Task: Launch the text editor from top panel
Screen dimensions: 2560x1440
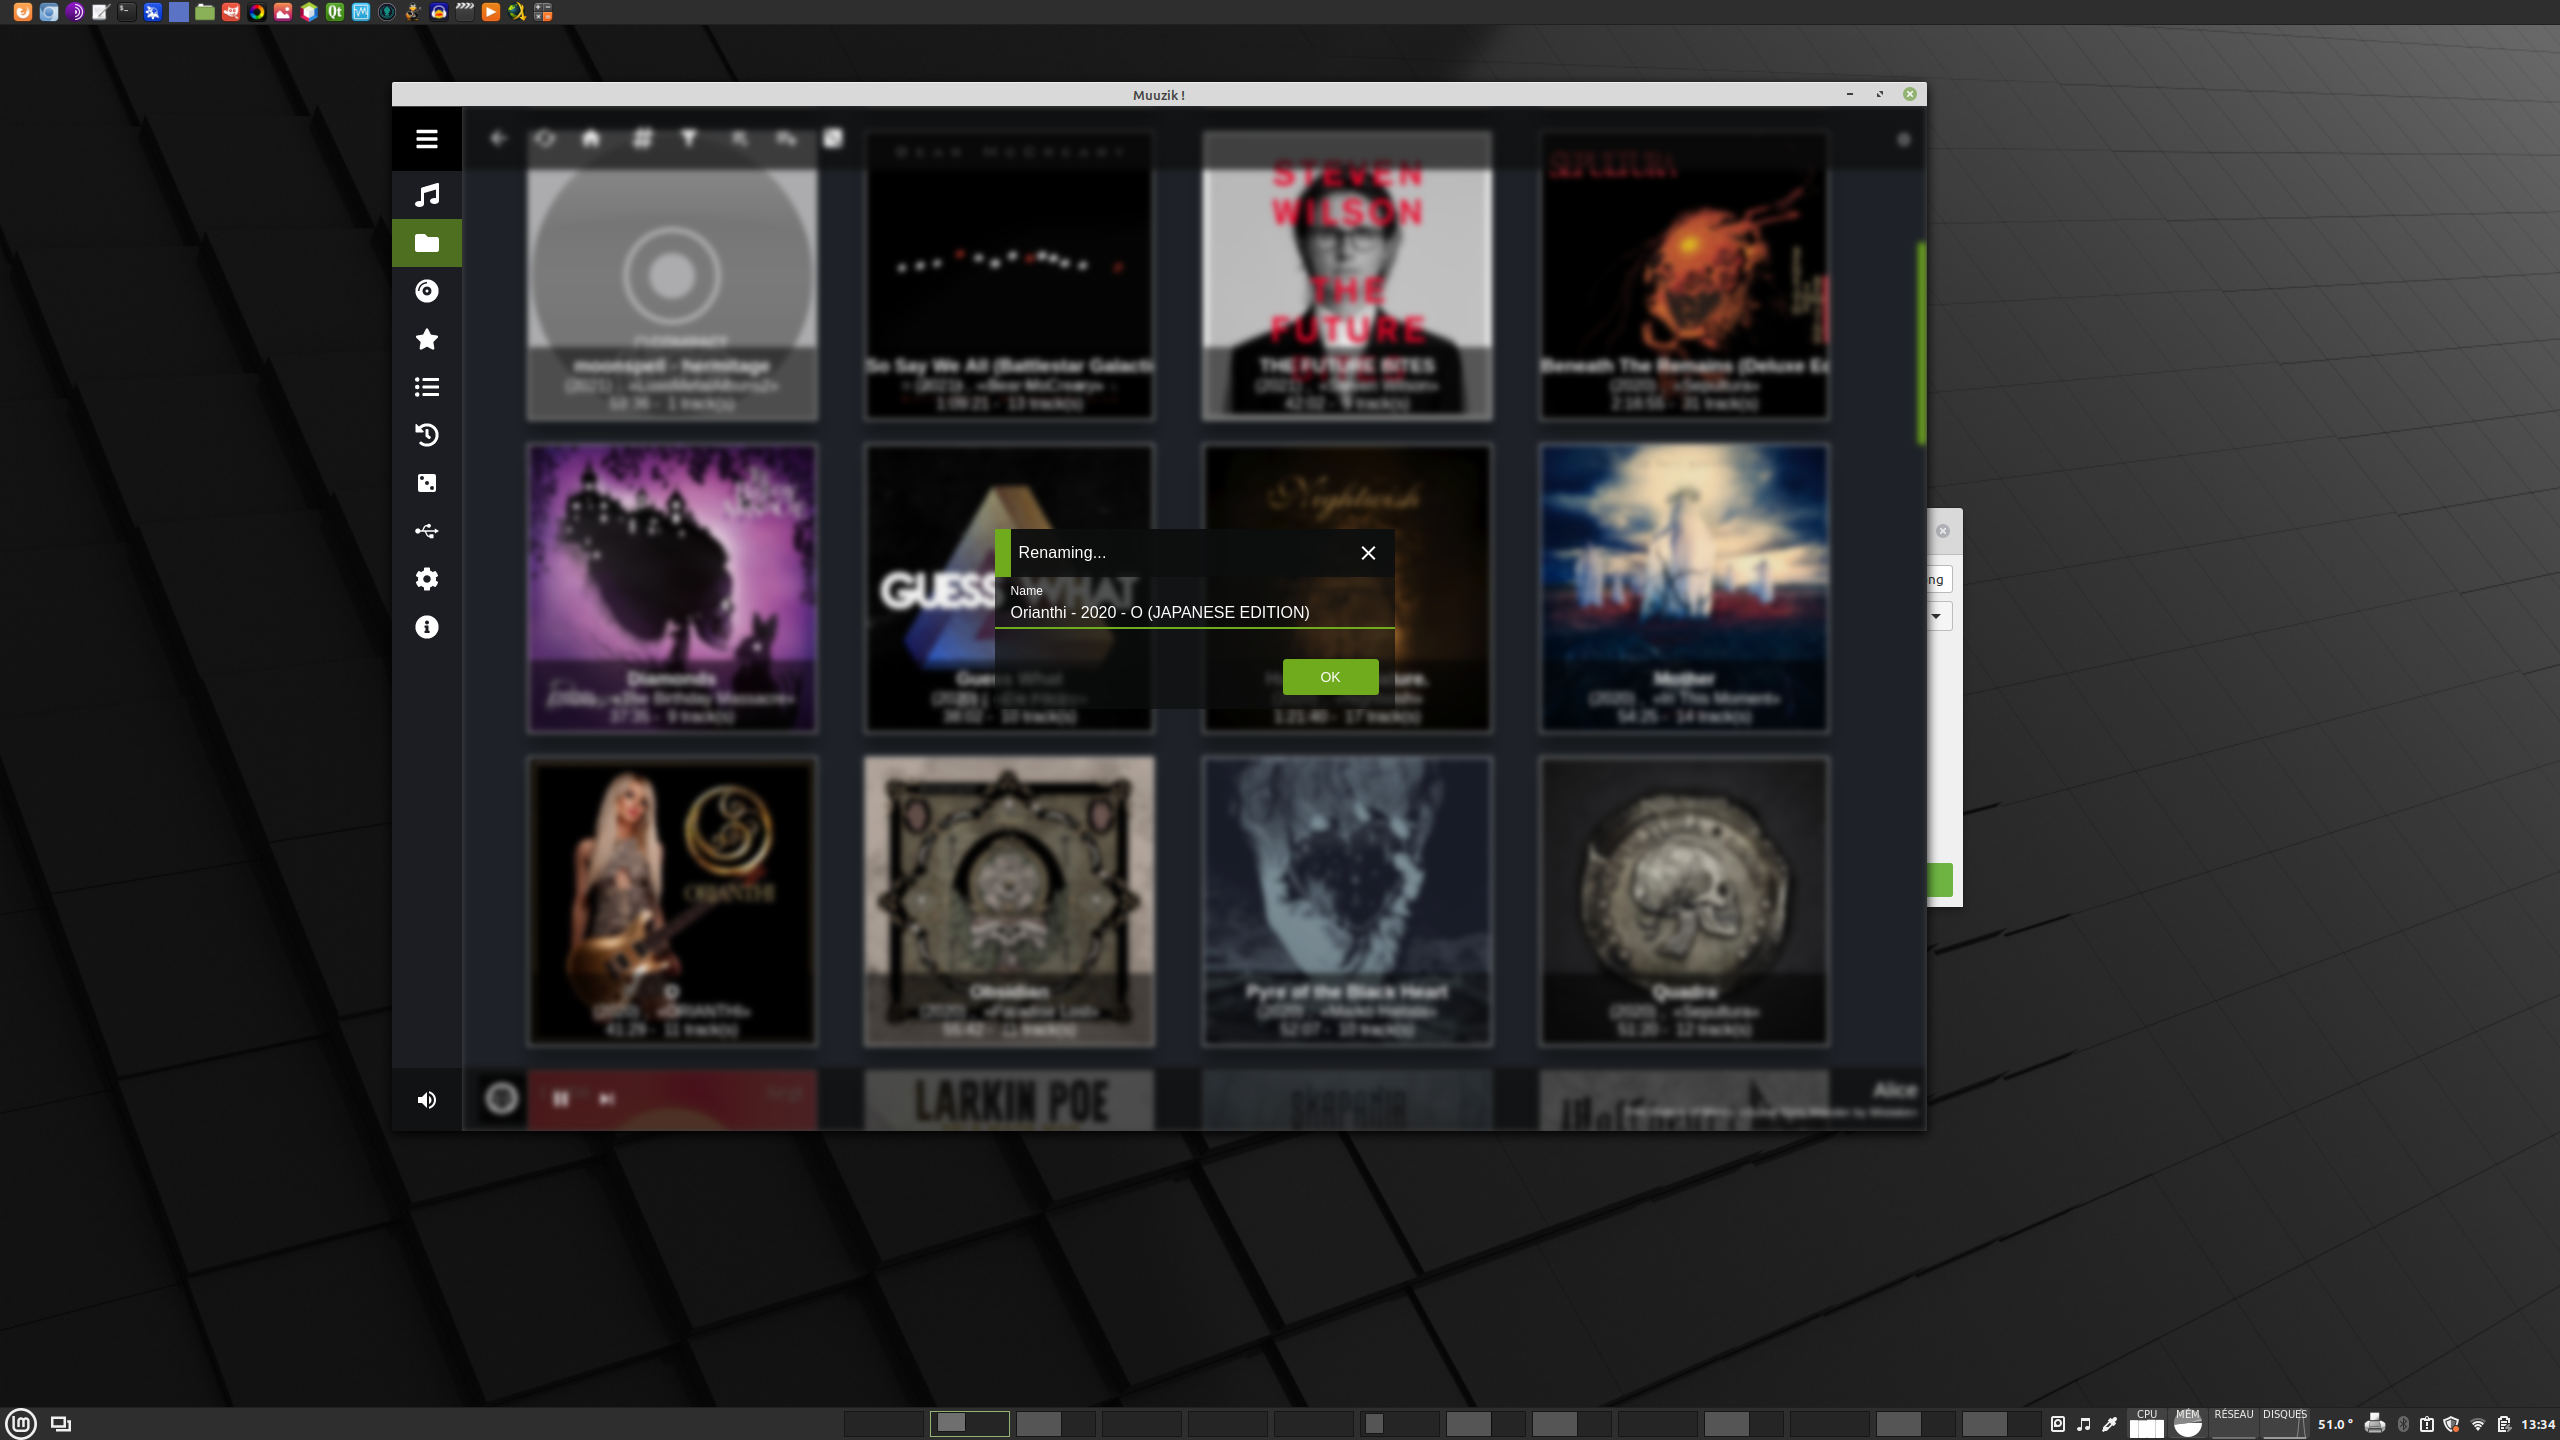Action: tap(100, 12)
